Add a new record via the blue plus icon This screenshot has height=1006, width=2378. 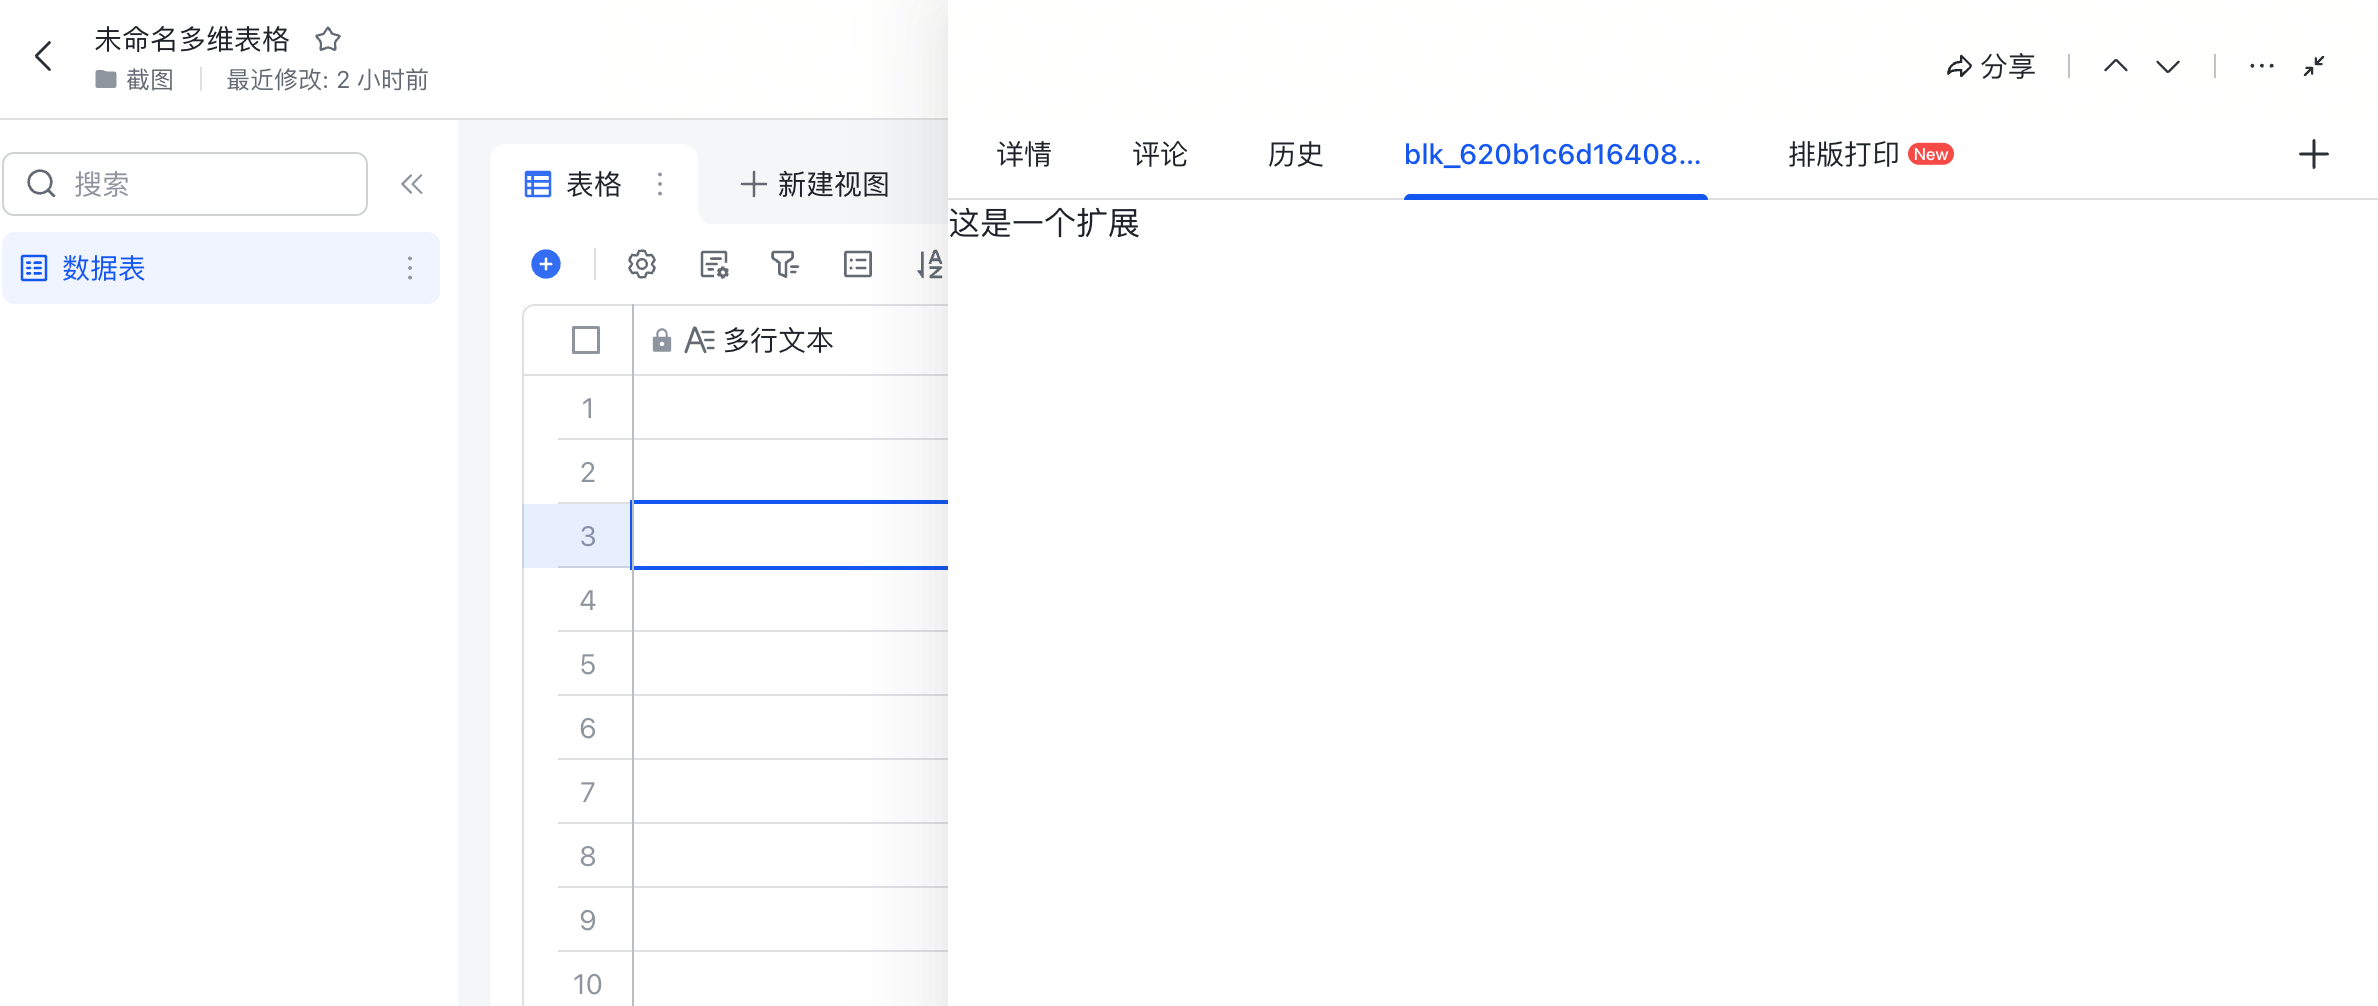tap(545, 264)
